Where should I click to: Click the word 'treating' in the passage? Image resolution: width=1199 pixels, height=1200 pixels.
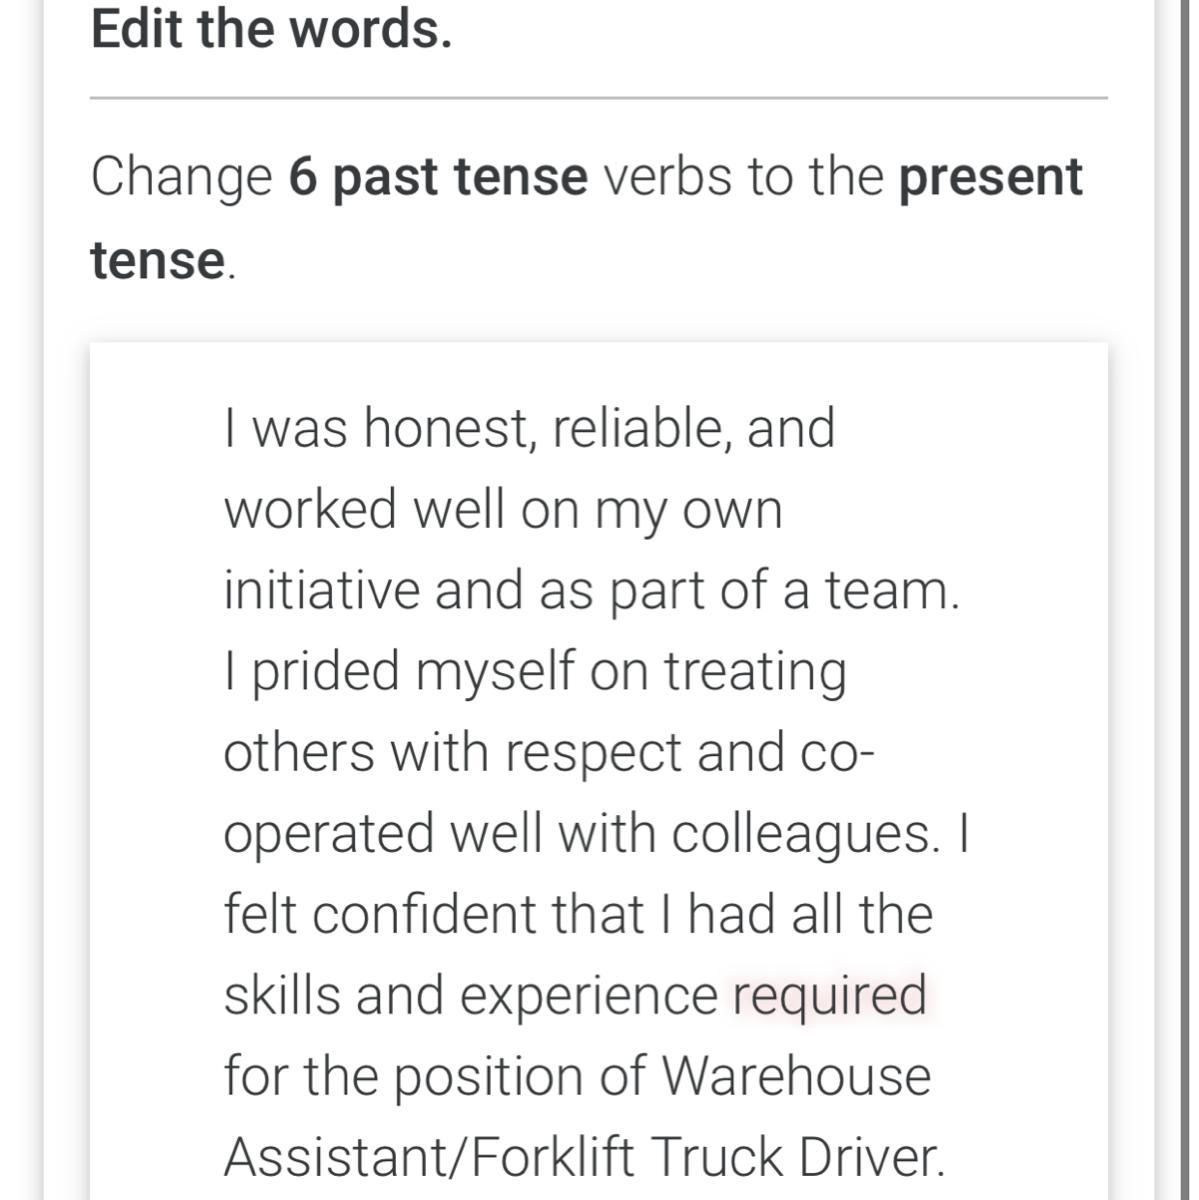pos(755,671)
